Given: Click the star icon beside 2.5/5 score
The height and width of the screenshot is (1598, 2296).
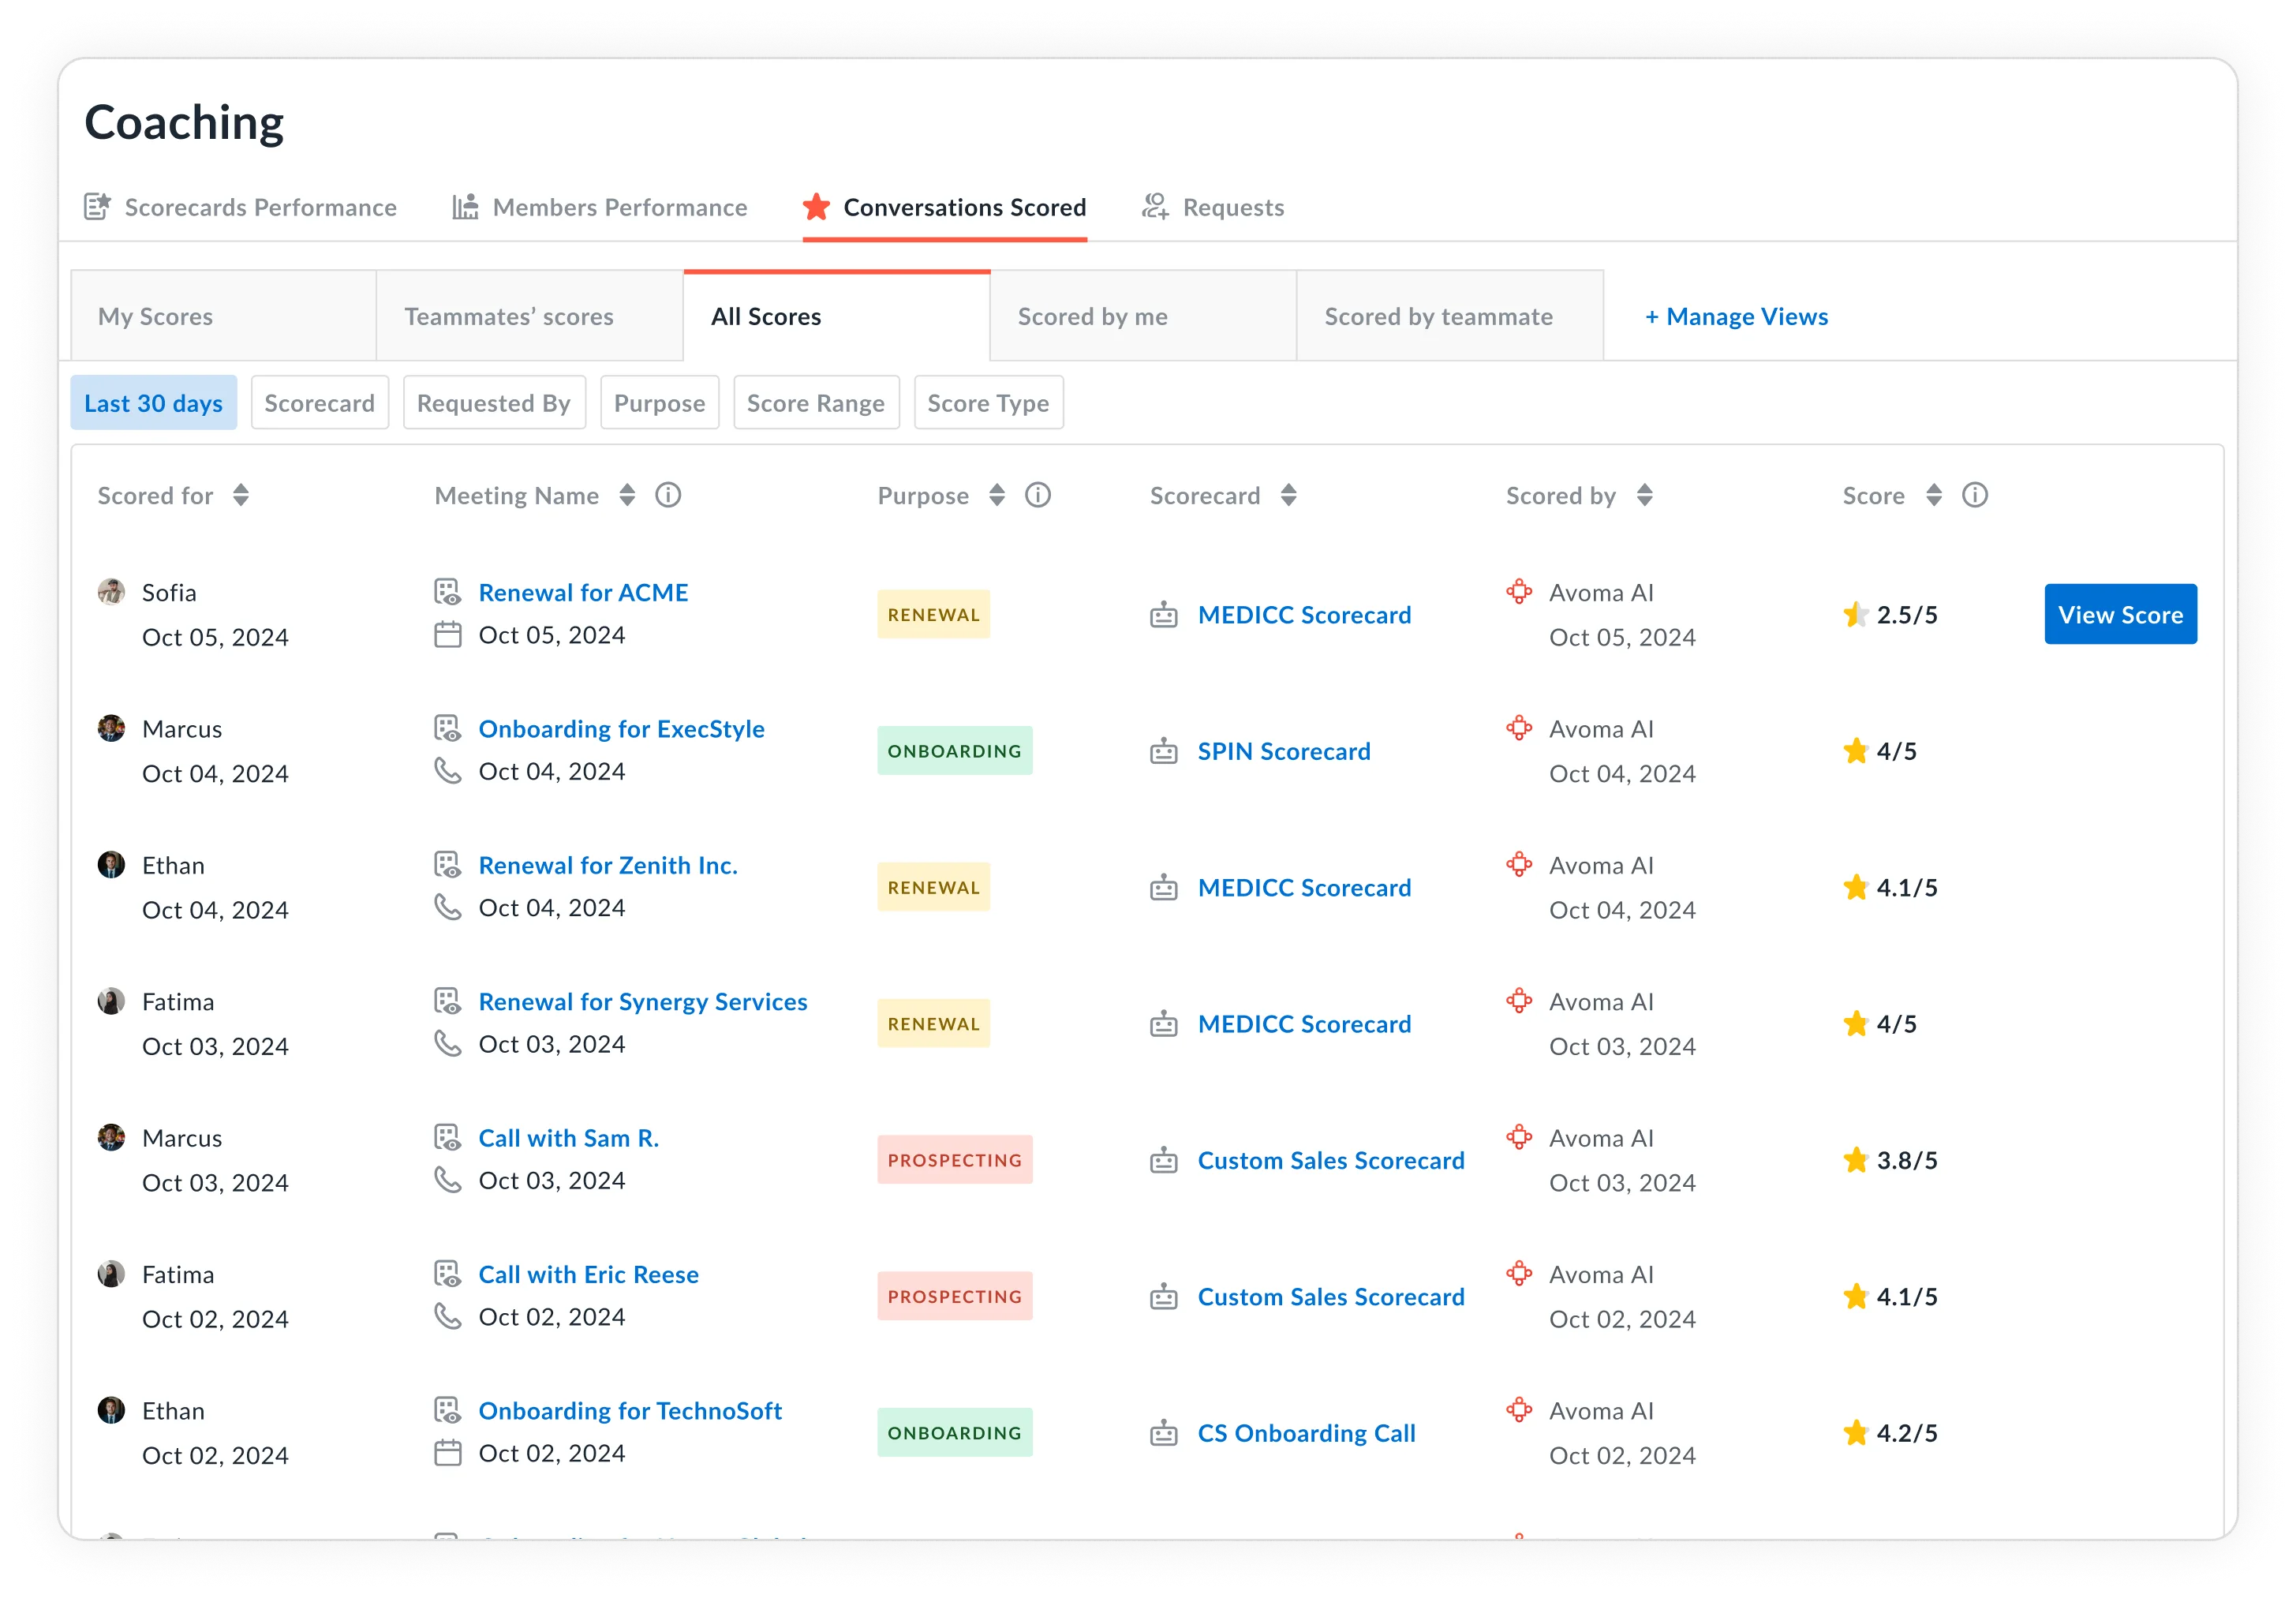Looking at the screenshot, I should pyautogui.click(x=1856, y=614).
